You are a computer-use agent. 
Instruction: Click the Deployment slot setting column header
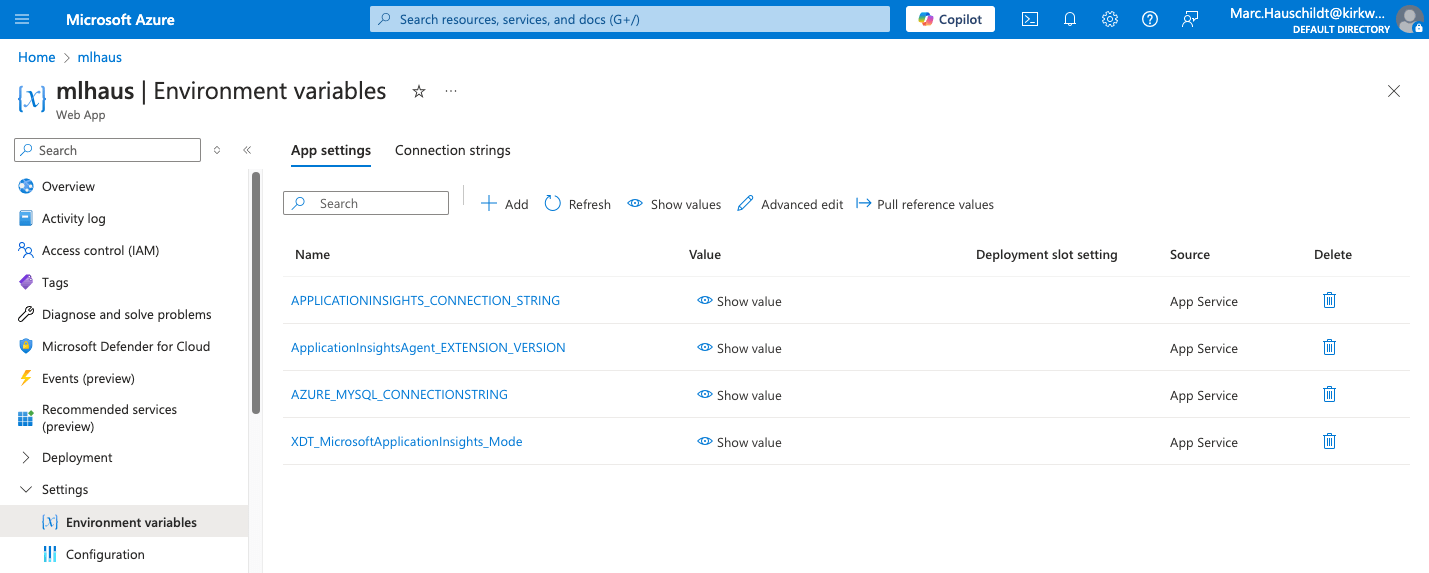(x=1047, y=254)
